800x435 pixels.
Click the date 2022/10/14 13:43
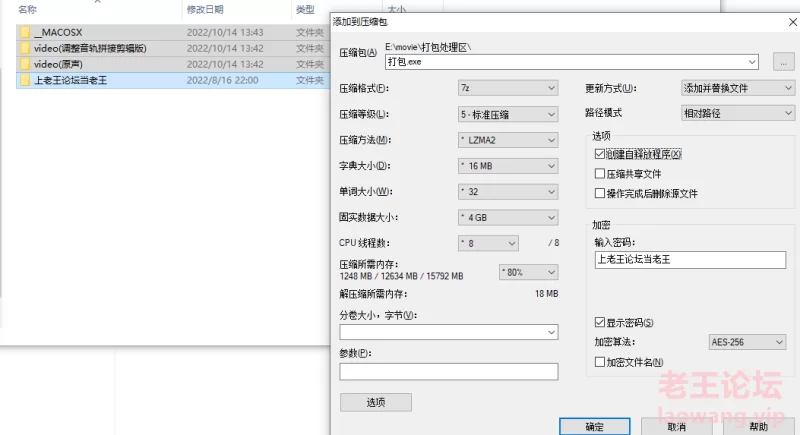point(225,32)
